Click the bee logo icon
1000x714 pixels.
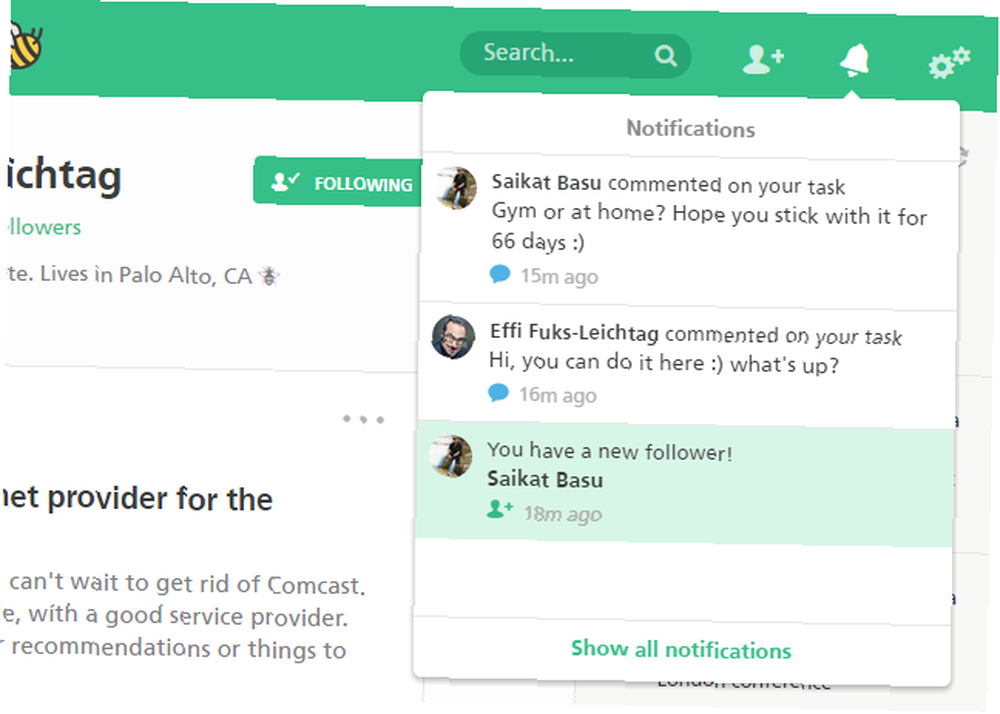26,45
